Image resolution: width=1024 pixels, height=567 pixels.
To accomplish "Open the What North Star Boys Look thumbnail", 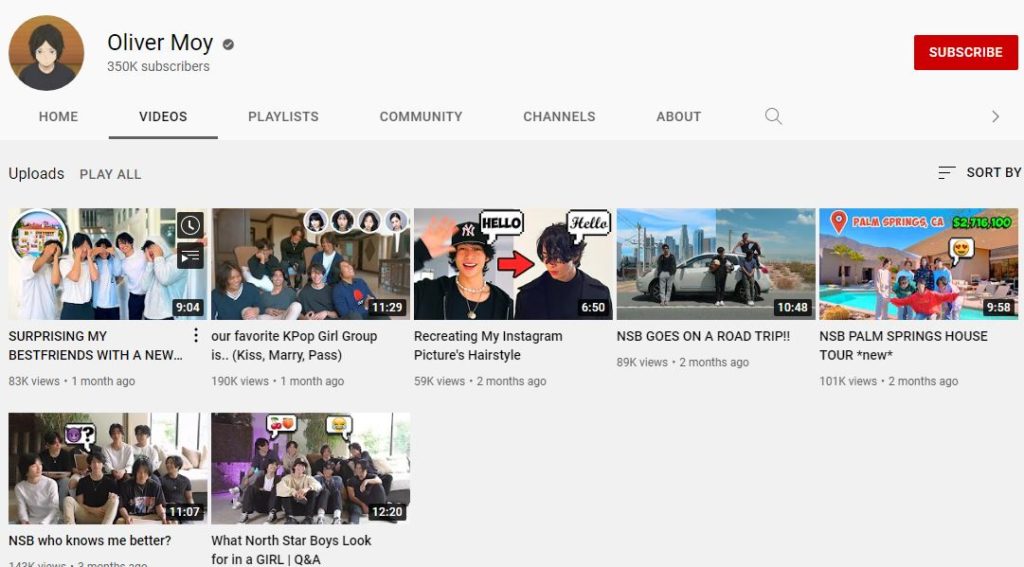I will [310, 468].
